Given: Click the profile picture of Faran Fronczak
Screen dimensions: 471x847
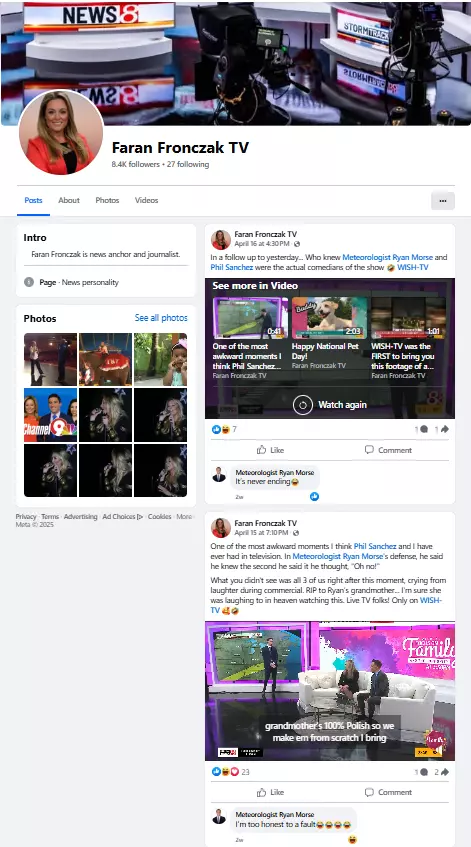Looking at the screenshot, I should click(x=61, y=132).
